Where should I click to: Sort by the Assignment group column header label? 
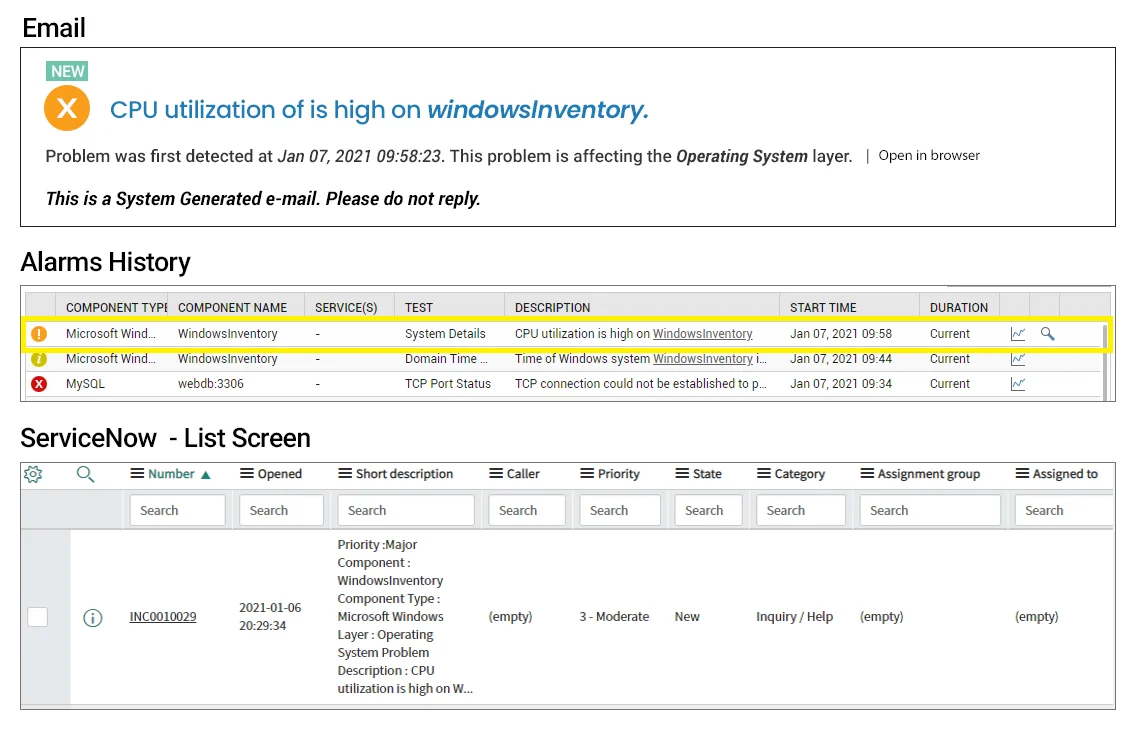tap(929, 474)
